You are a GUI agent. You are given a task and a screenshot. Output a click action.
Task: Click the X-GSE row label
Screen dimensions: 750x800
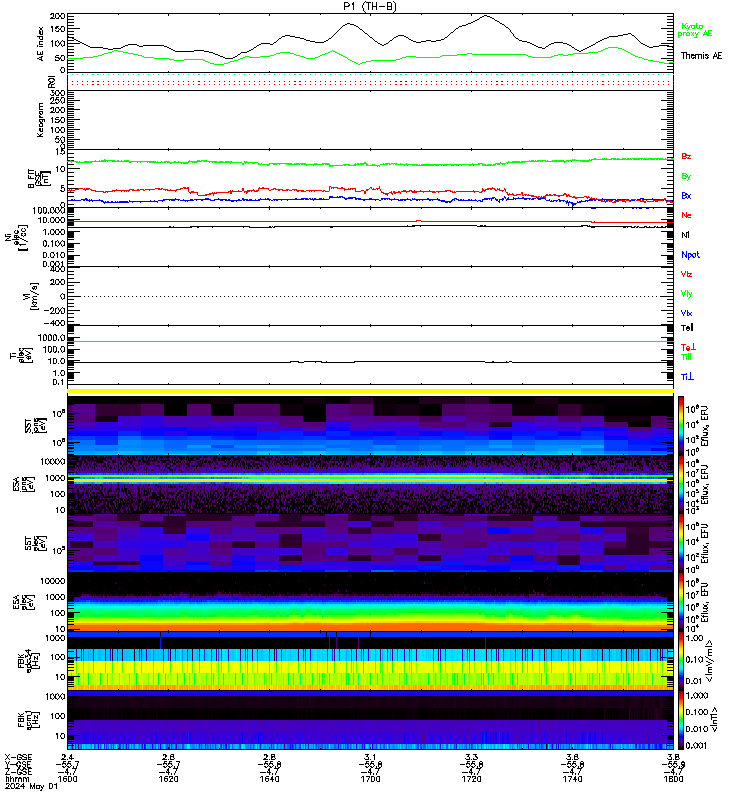point(18,757)
